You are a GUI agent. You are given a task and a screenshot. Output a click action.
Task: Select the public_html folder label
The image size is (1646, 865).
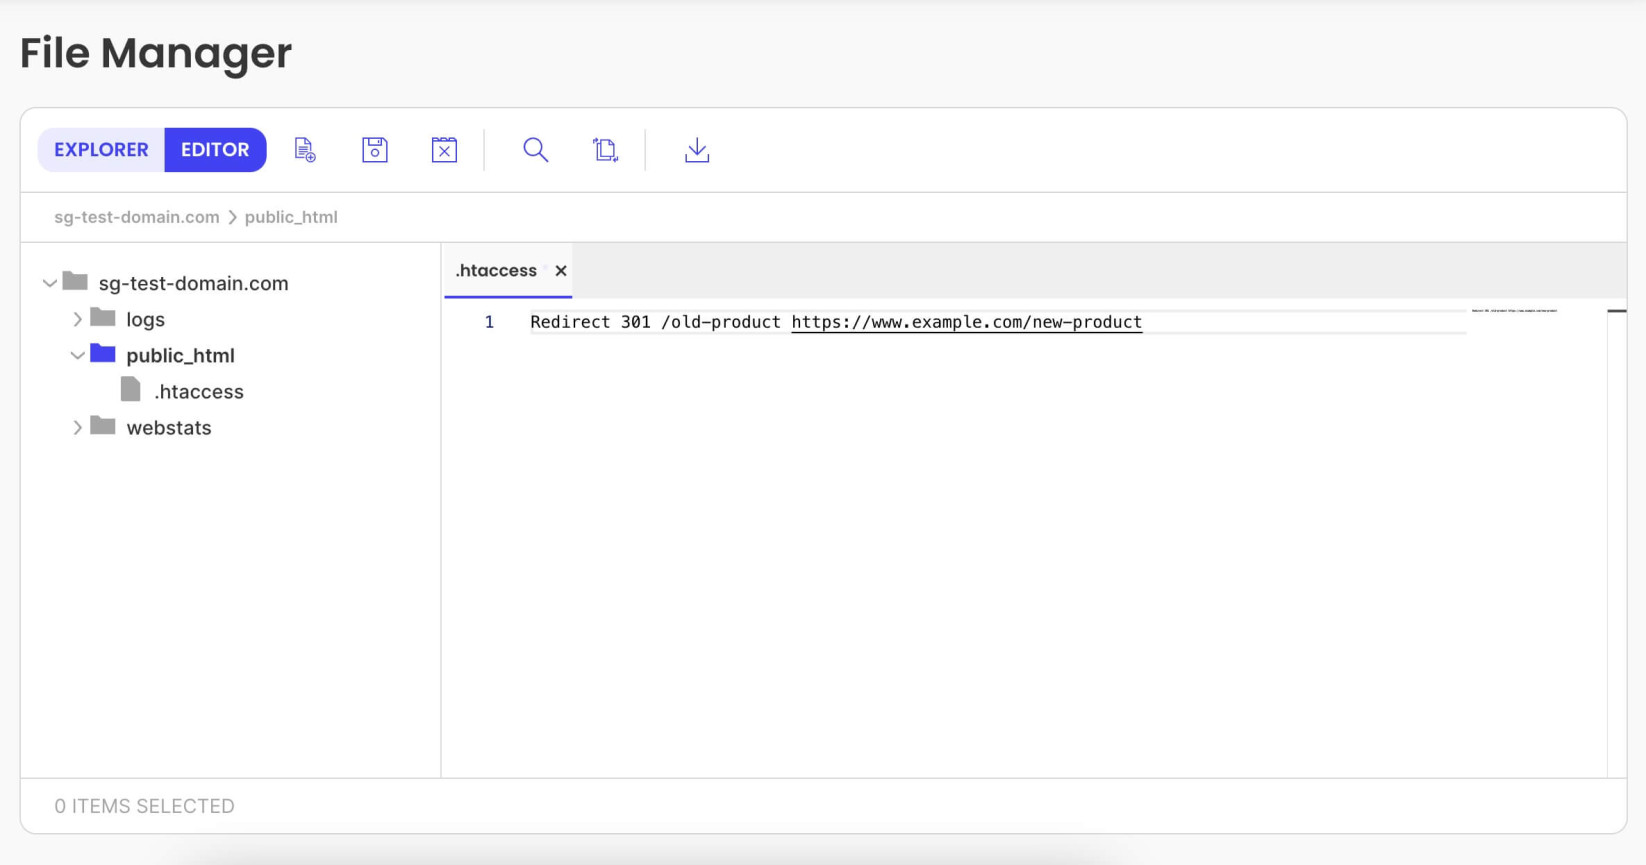pyautogui.click(x=180, y=355)
